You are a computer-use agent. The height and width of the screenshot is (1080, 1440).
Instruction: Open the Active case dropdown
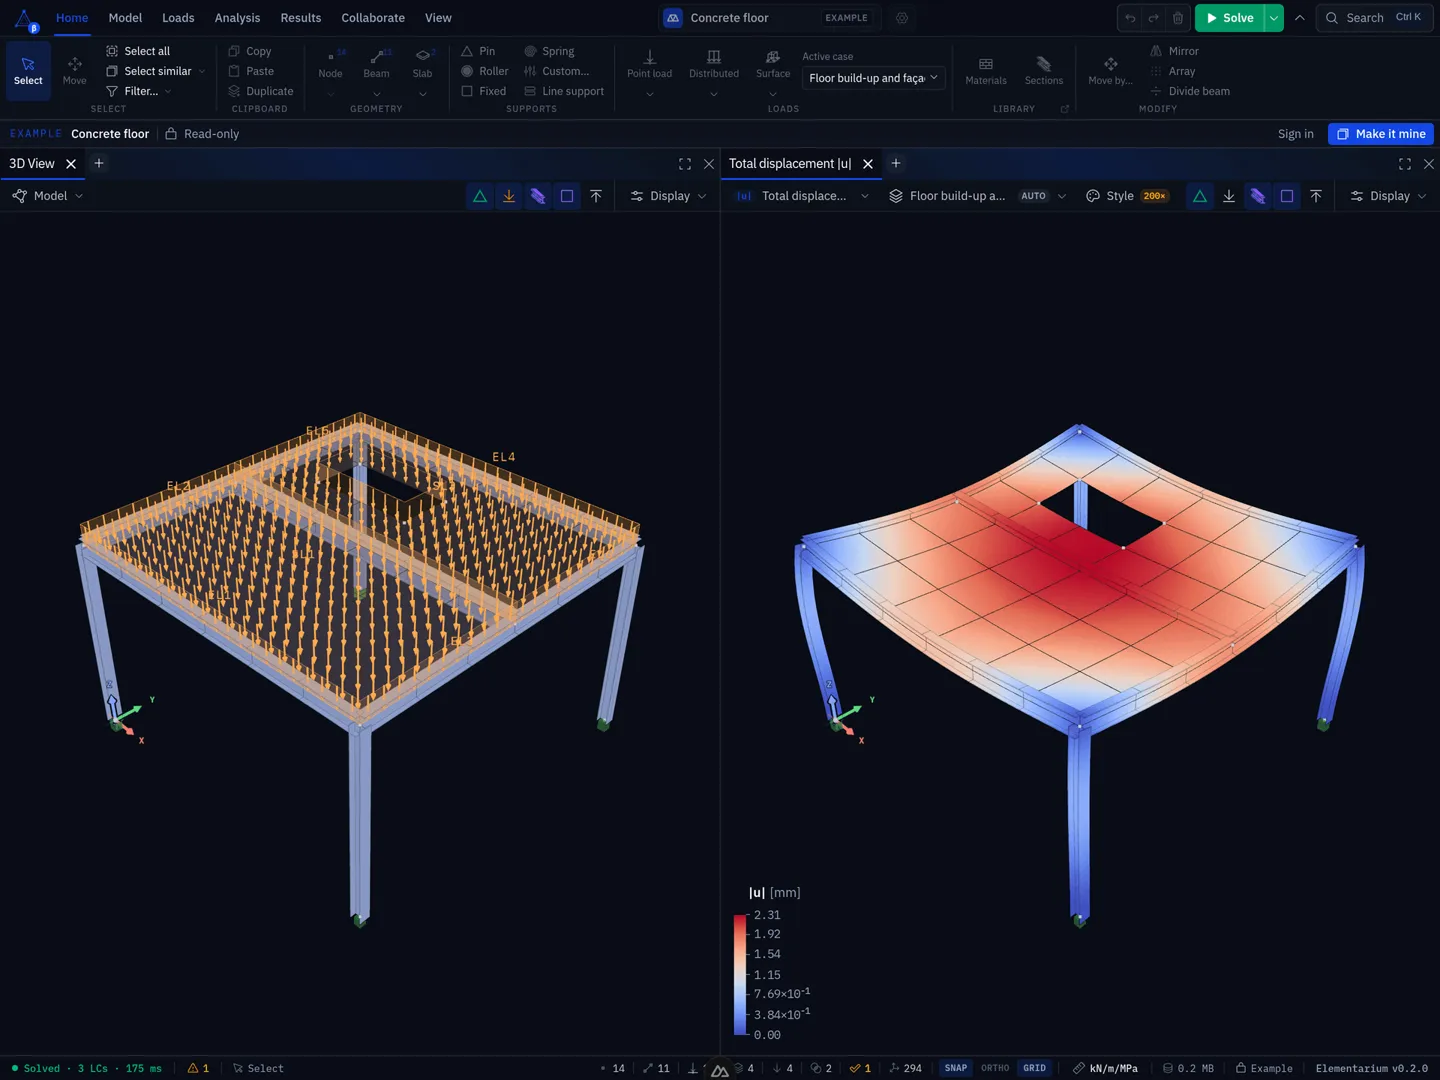coord(873,78)
